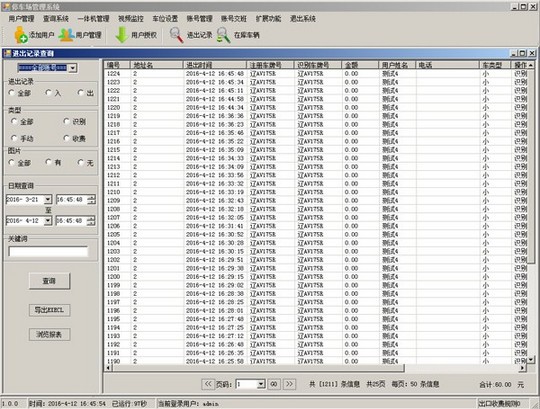Click the 关键词 keyword input field
Image resolution: width=540 pixels, height=409 pixels.
(x=48, y=251)
